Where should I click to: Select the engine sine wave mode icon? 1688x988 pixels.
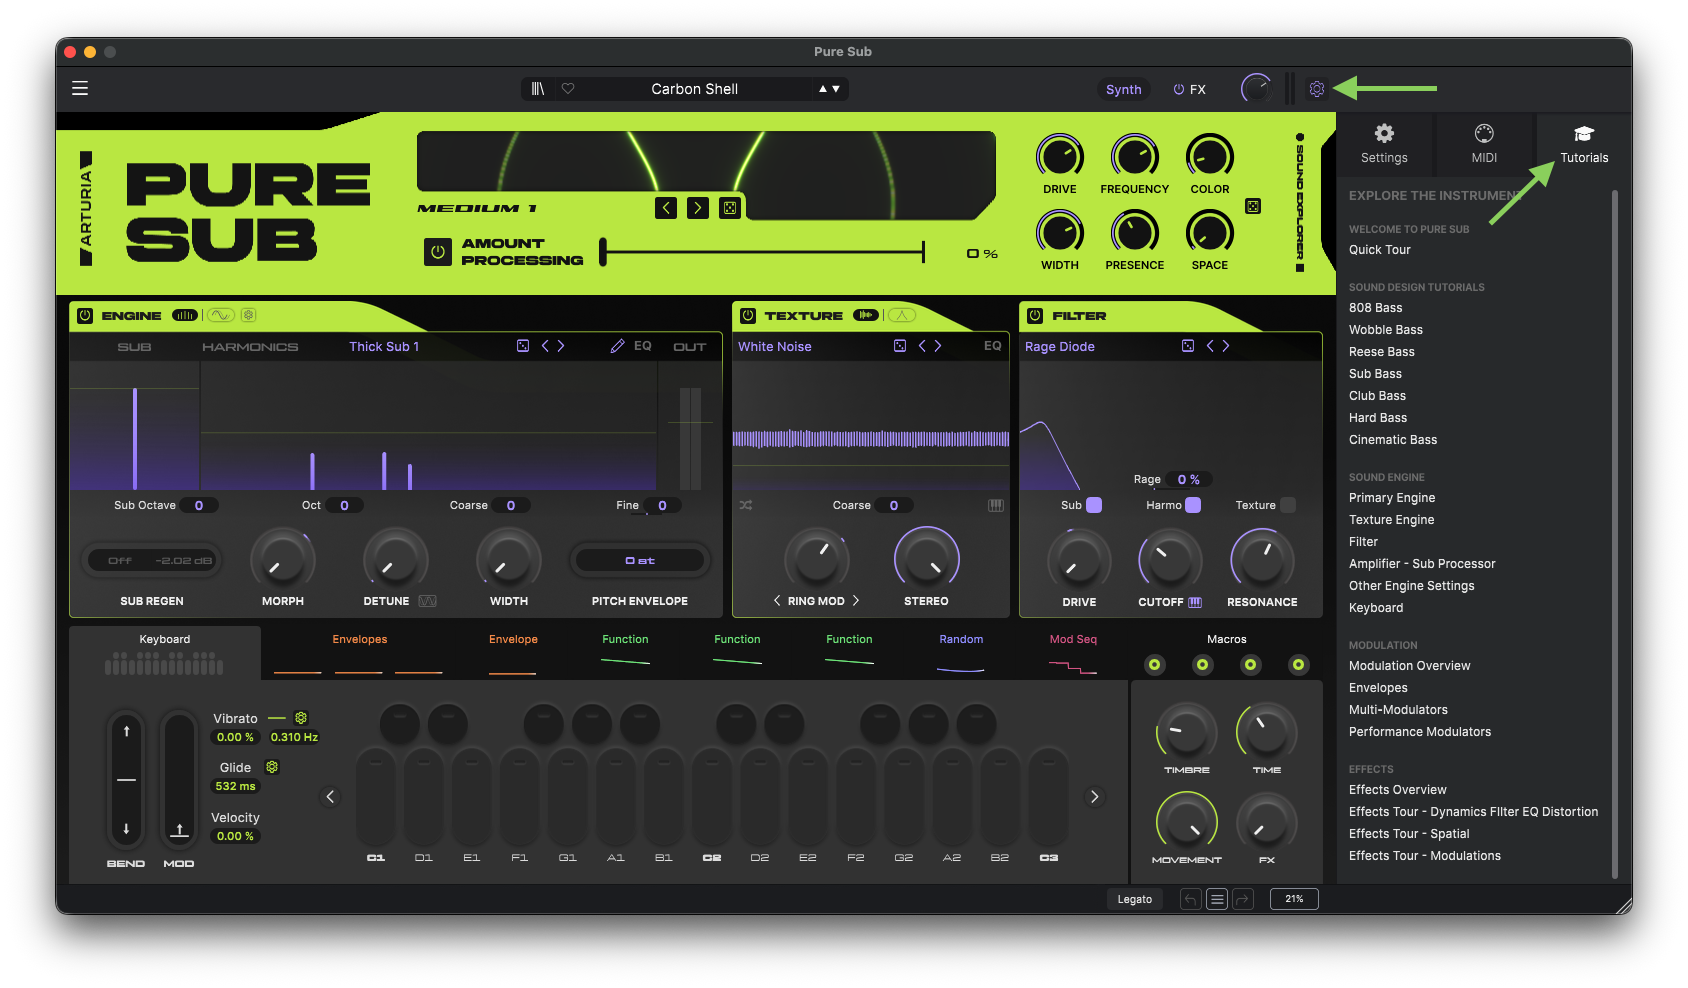point(221,315)
